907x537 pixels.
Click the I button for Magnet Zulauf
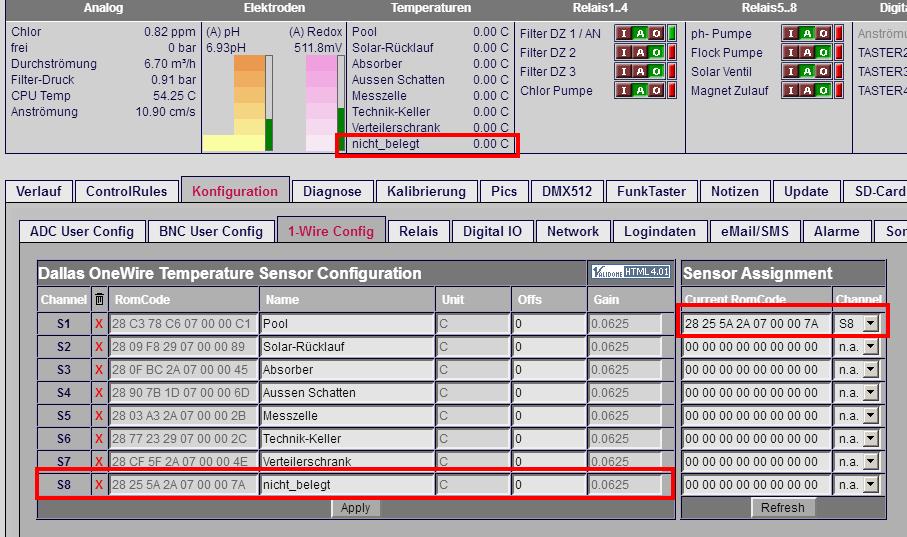point(791,90)
